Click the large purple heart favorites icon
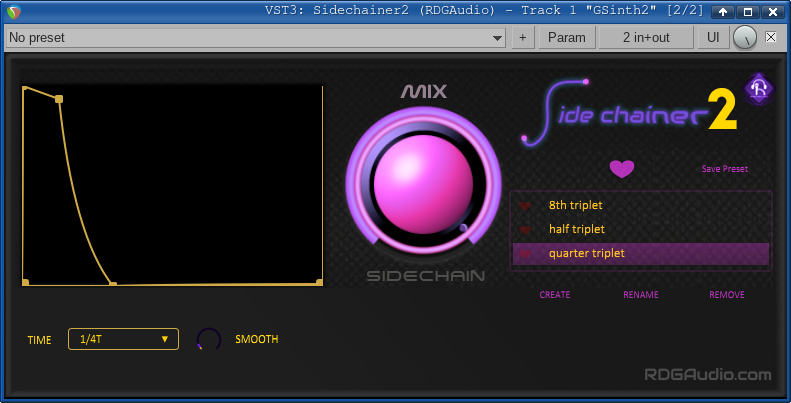This screenshot has height=403, width=791. tap(622, 169)
